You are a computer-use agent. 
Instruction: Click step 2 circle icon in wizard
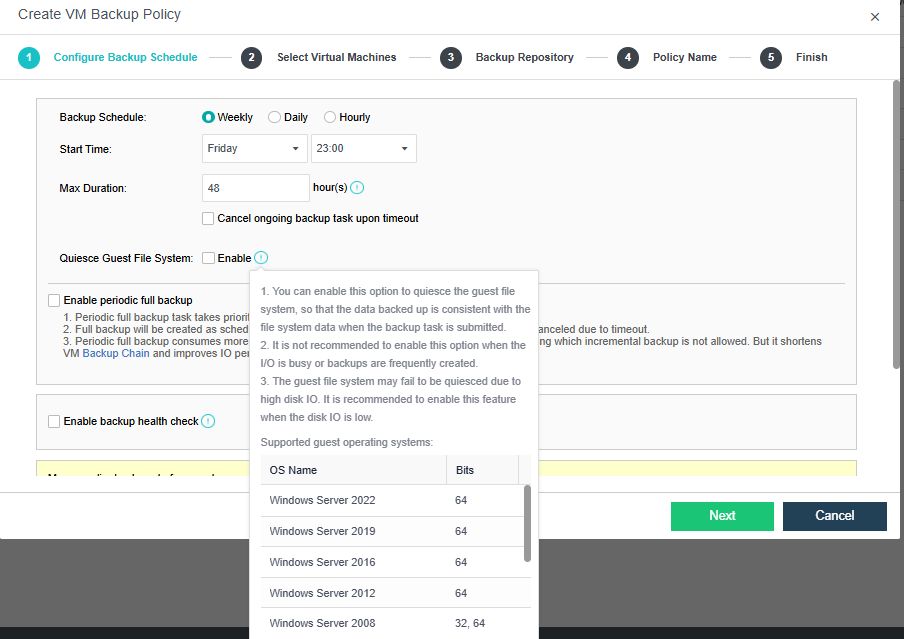point(251,58)
